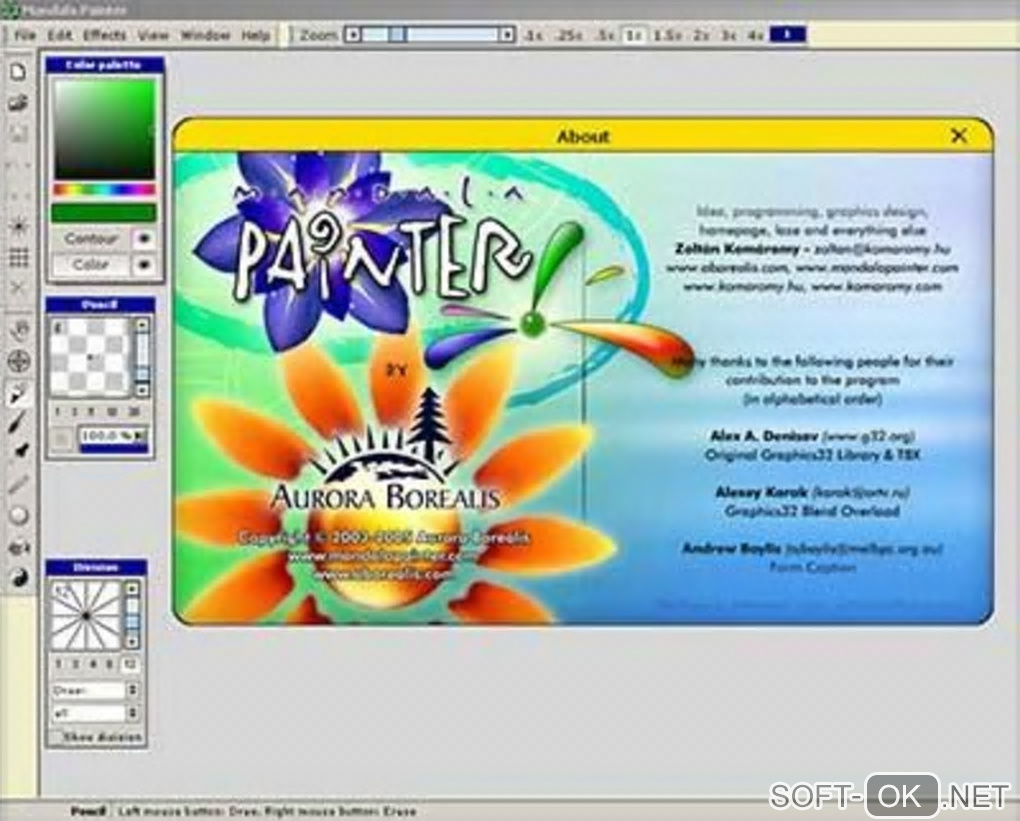
Task: Set zoom to .1x
Action: 533,35
